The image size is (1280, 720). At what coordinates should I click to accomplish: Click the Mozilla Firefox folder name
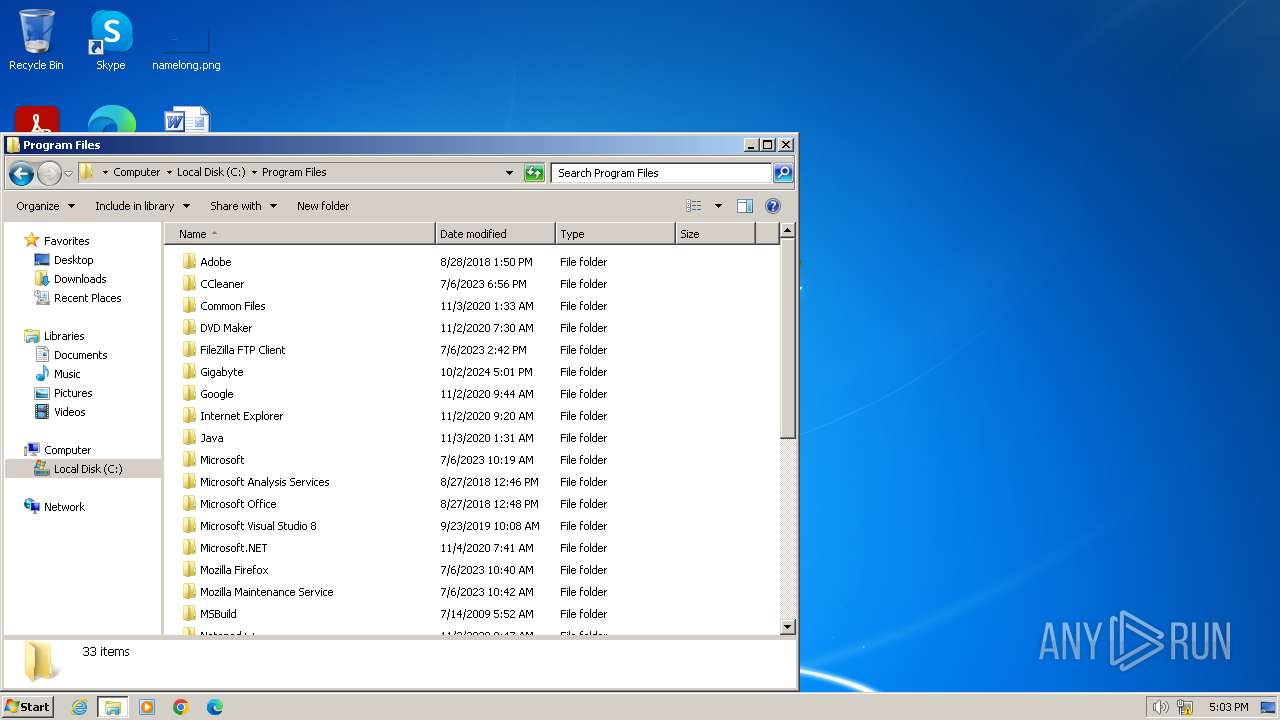point(234,570)
